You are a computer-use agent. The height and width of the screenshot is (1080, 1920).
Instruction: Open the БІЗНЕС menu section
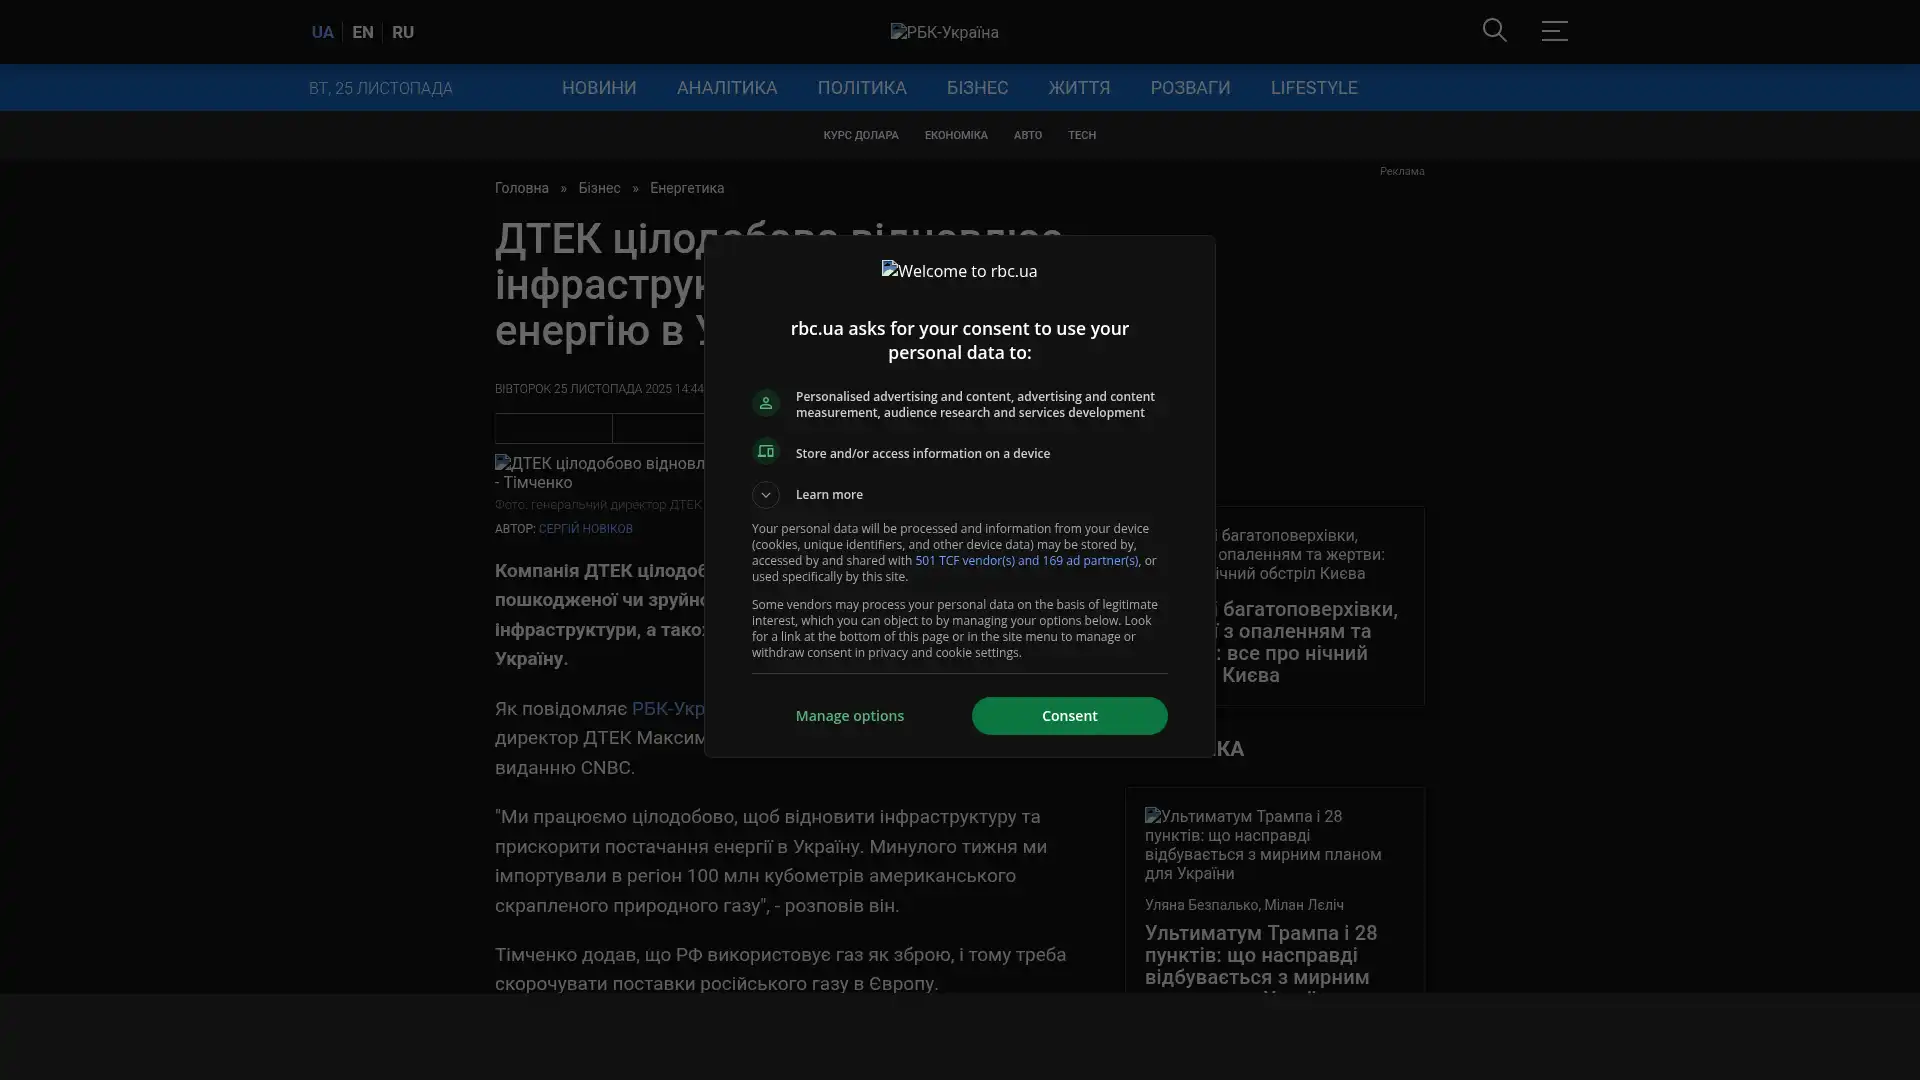tap(977, 88)
